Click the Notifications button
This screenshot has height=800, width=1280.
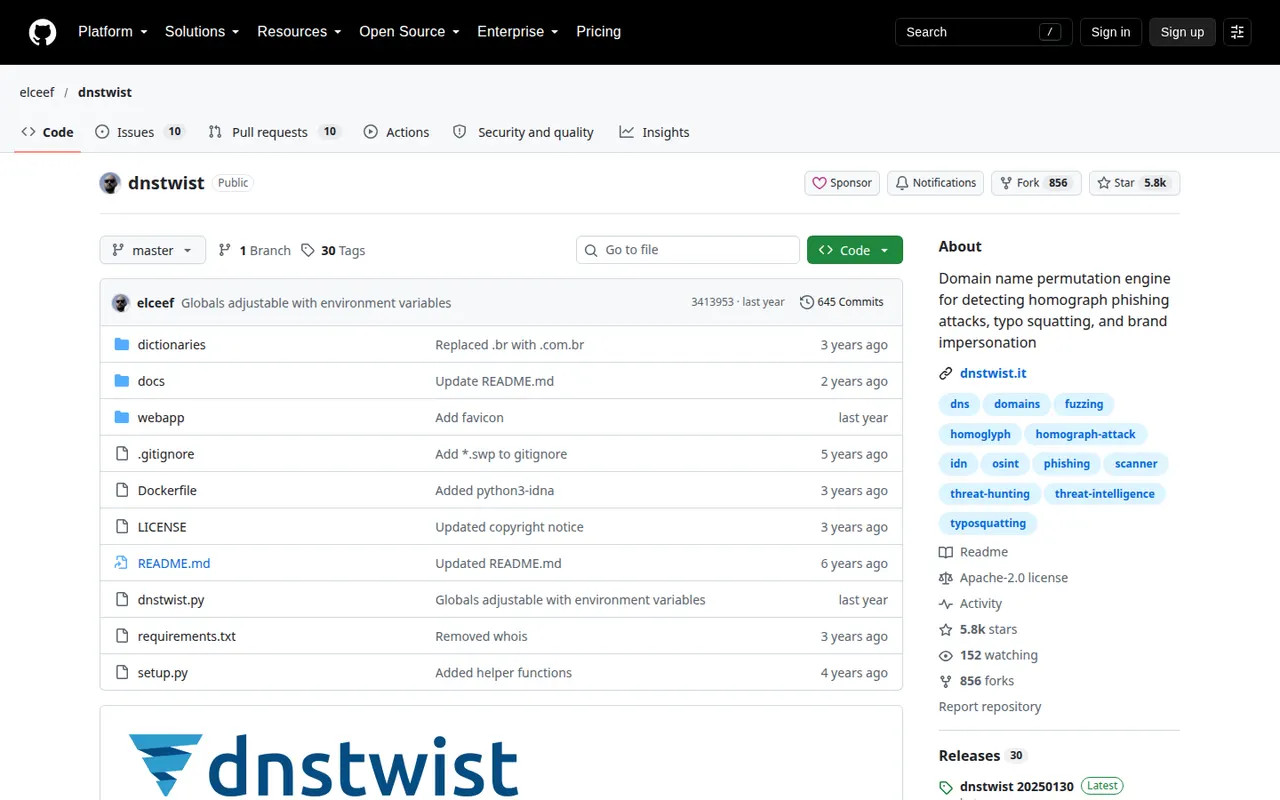pos(935,183)
